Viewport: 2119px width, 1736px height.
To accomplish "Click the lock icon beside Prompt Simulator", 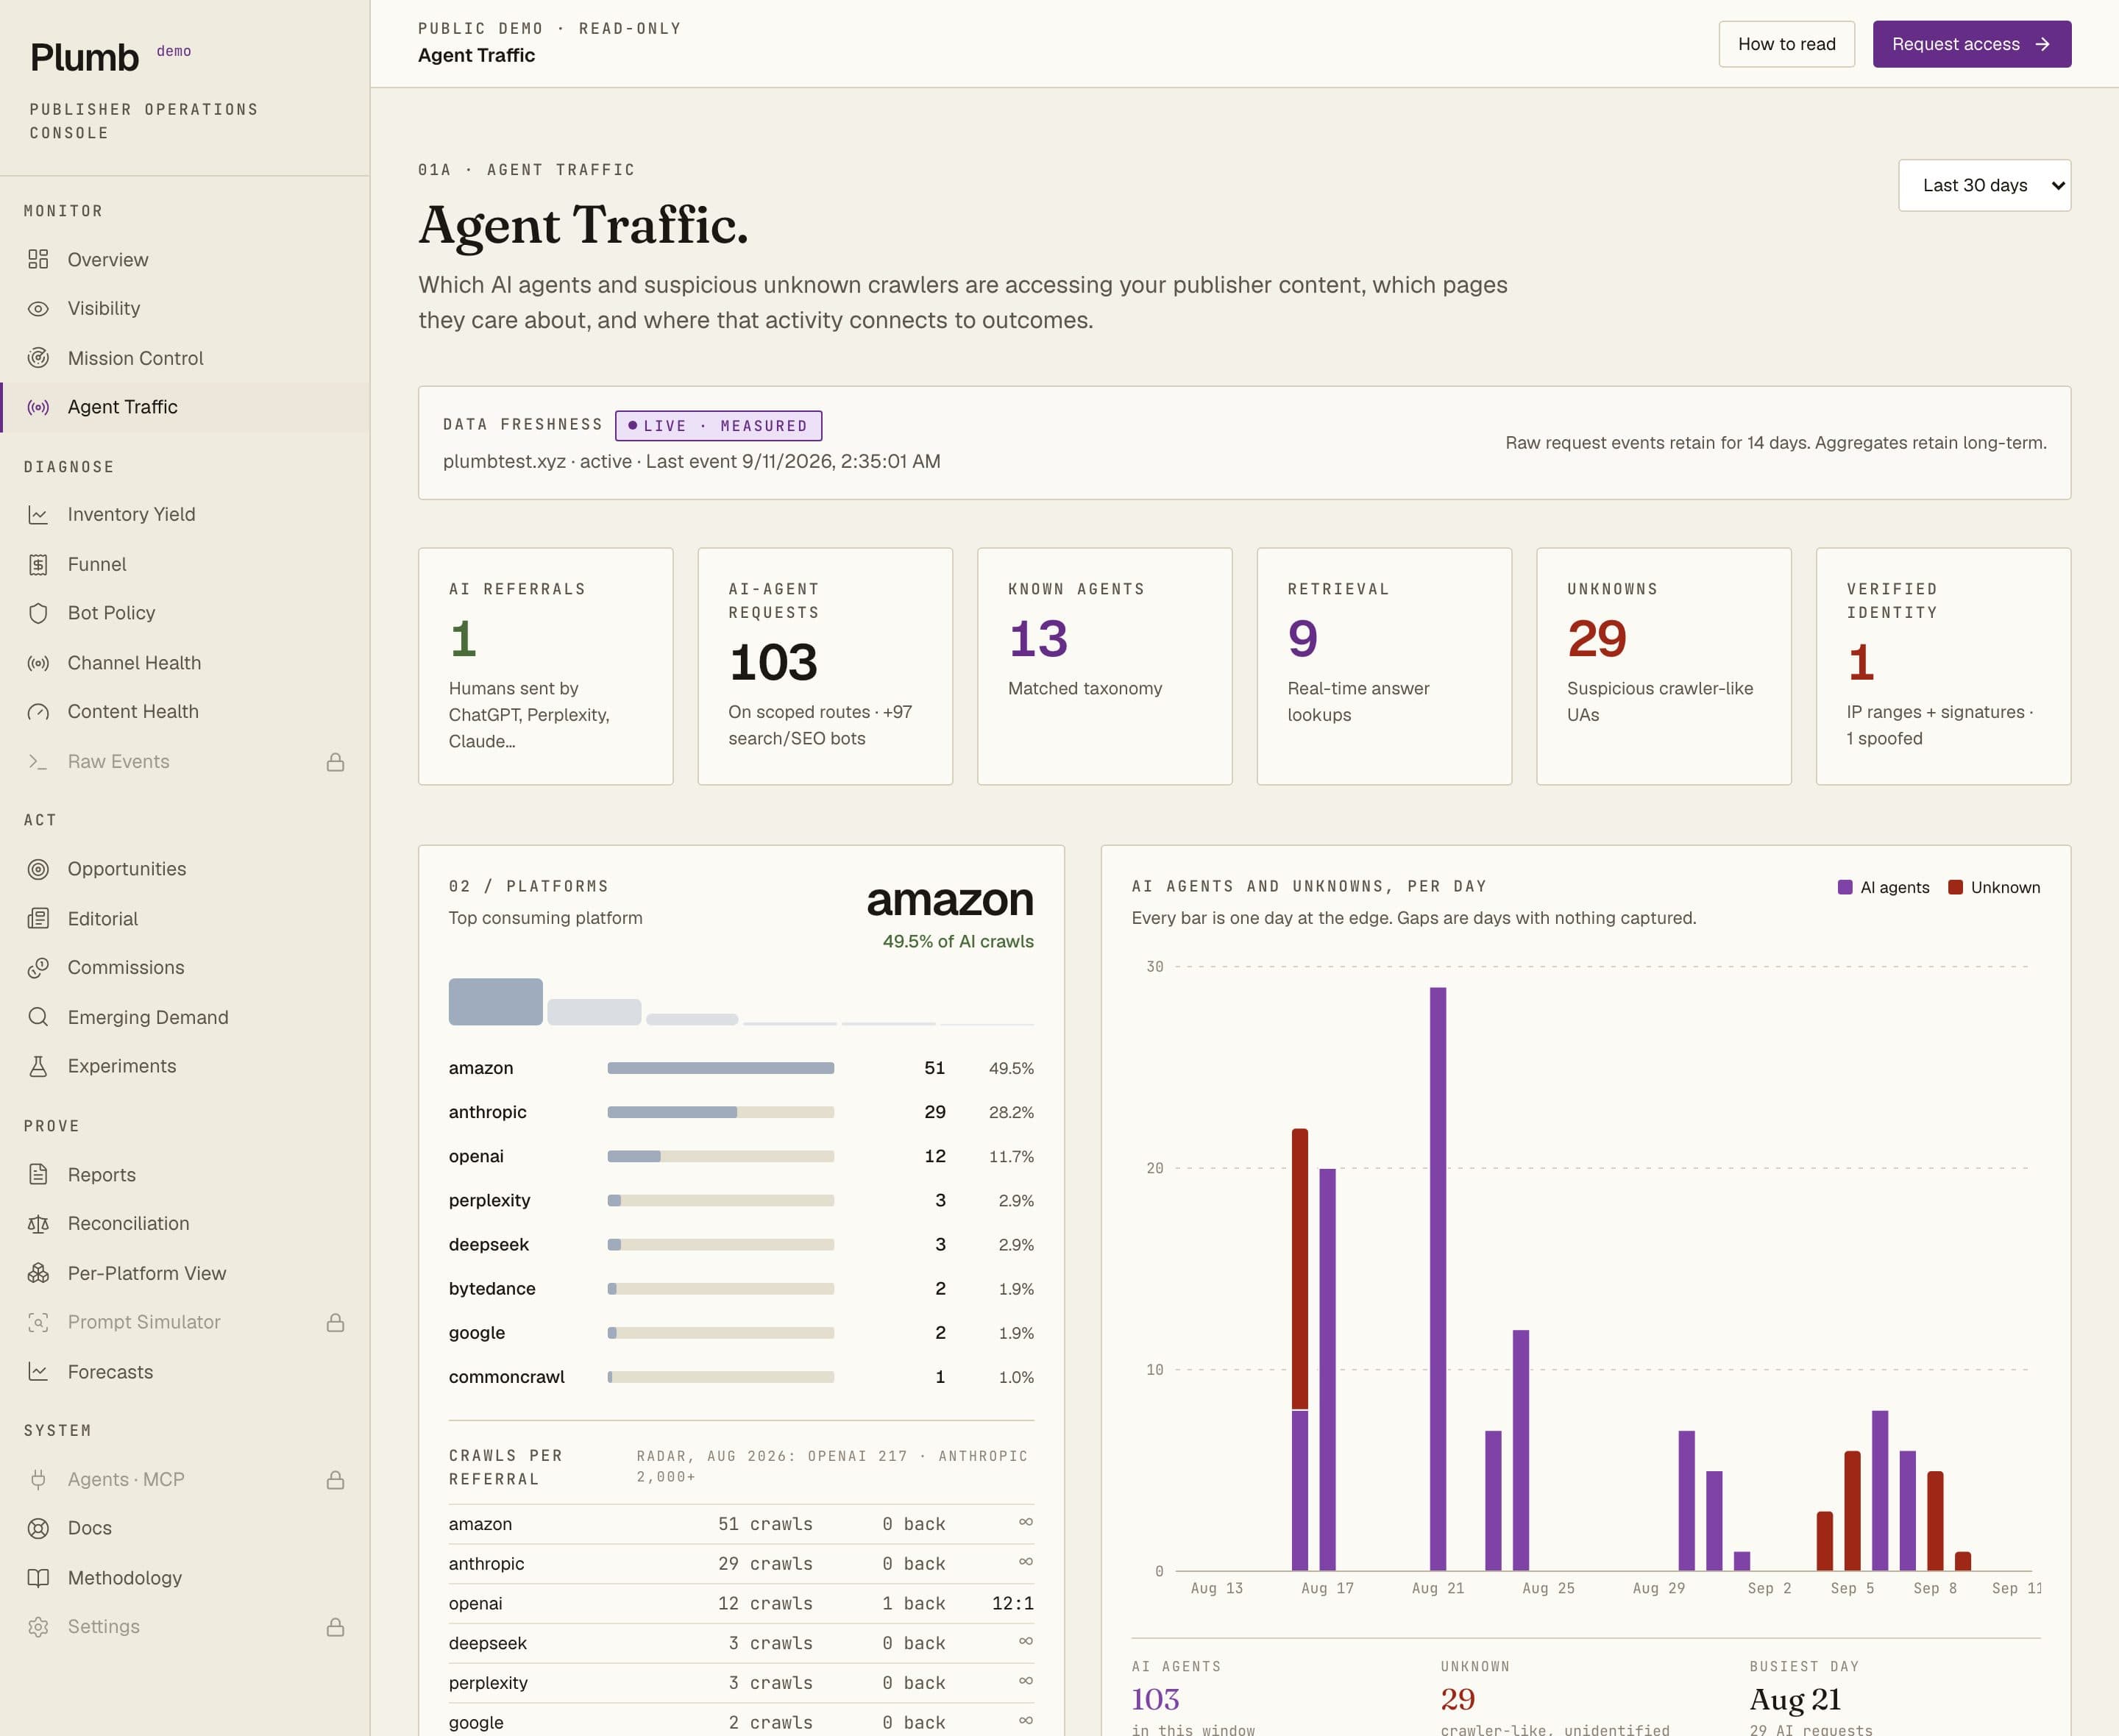I will (336, 1322).
